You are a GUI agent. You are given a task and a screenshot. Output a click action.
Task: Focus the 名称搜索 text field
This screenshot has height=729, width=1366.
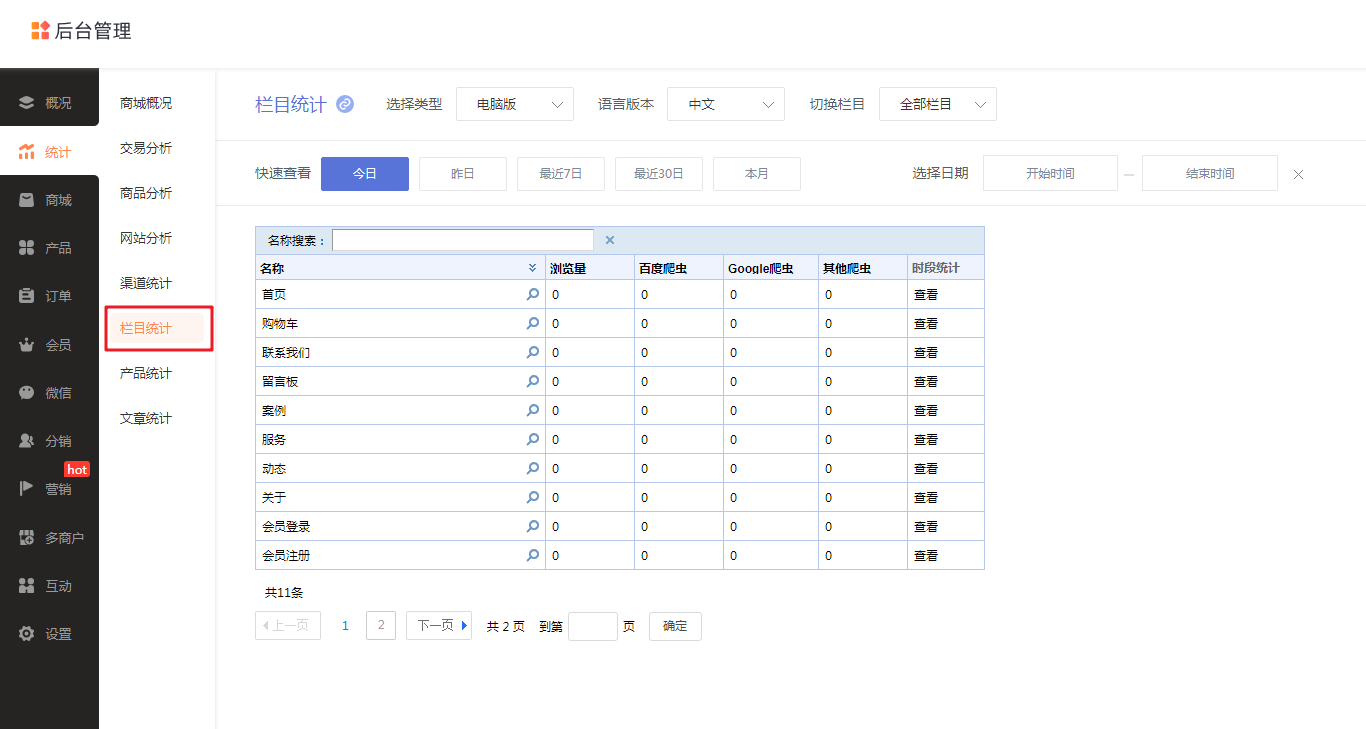pos(463,240)
